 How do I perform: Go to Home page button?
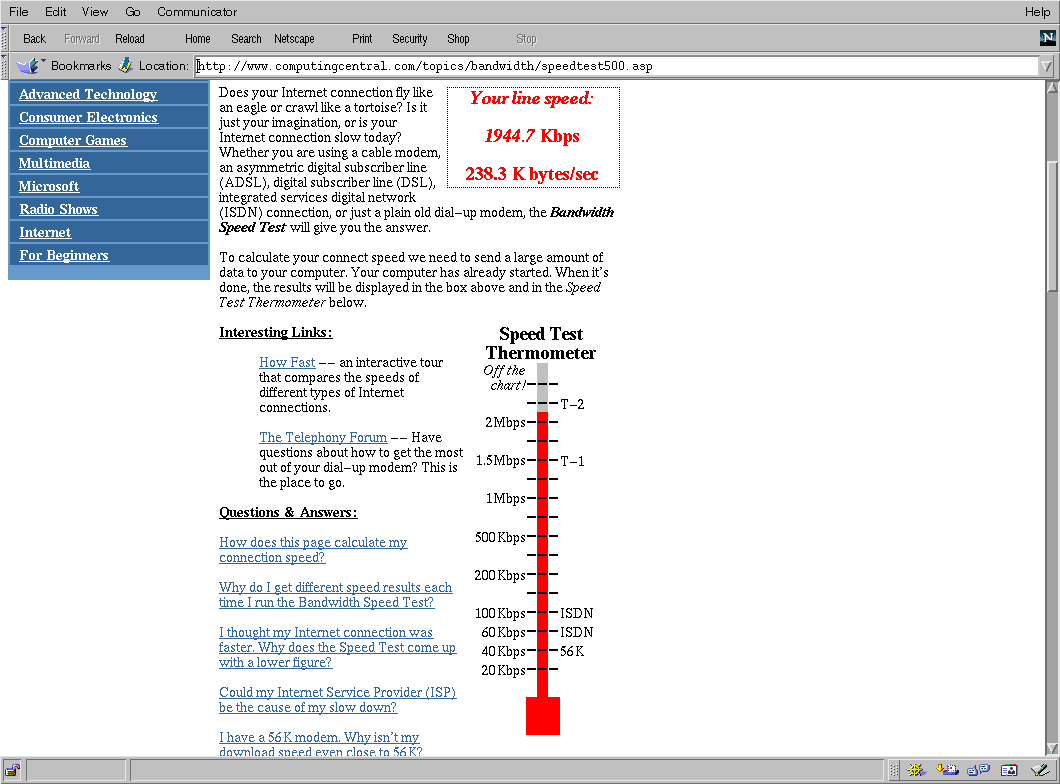pyautogui.click(x=197, y=39)
